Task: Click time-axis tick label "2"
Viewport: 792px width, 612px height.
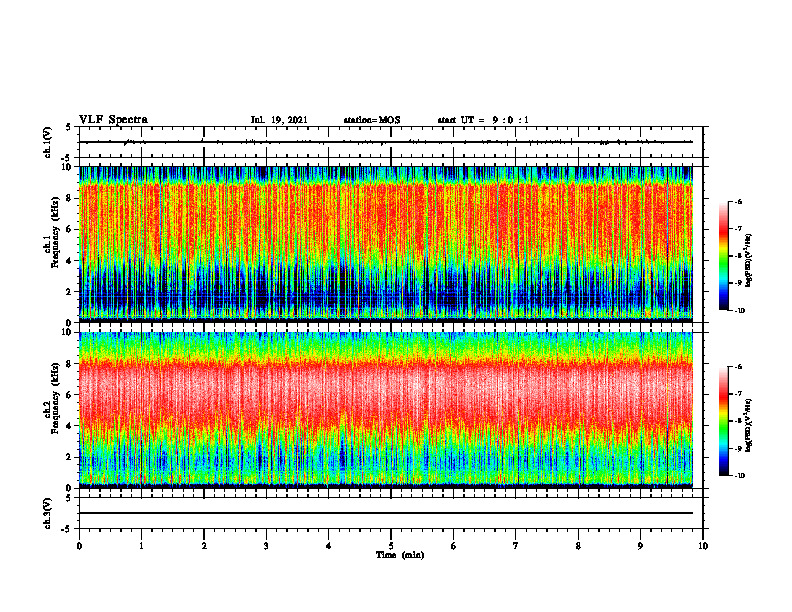Action: [x=204, y=546]
